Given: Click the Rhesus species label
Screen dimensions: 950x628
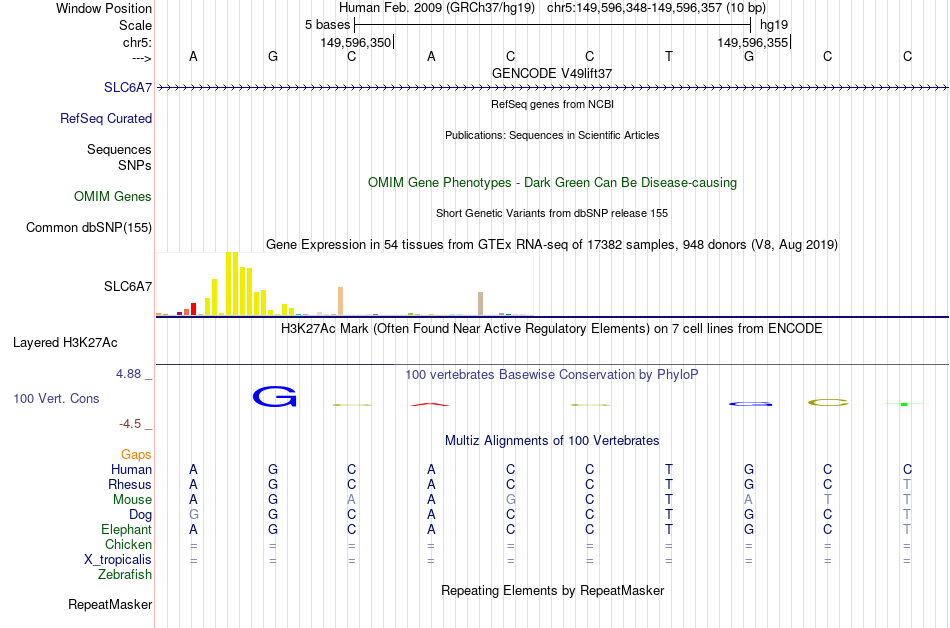Looking at the screenshot, I should pos(130,484).
